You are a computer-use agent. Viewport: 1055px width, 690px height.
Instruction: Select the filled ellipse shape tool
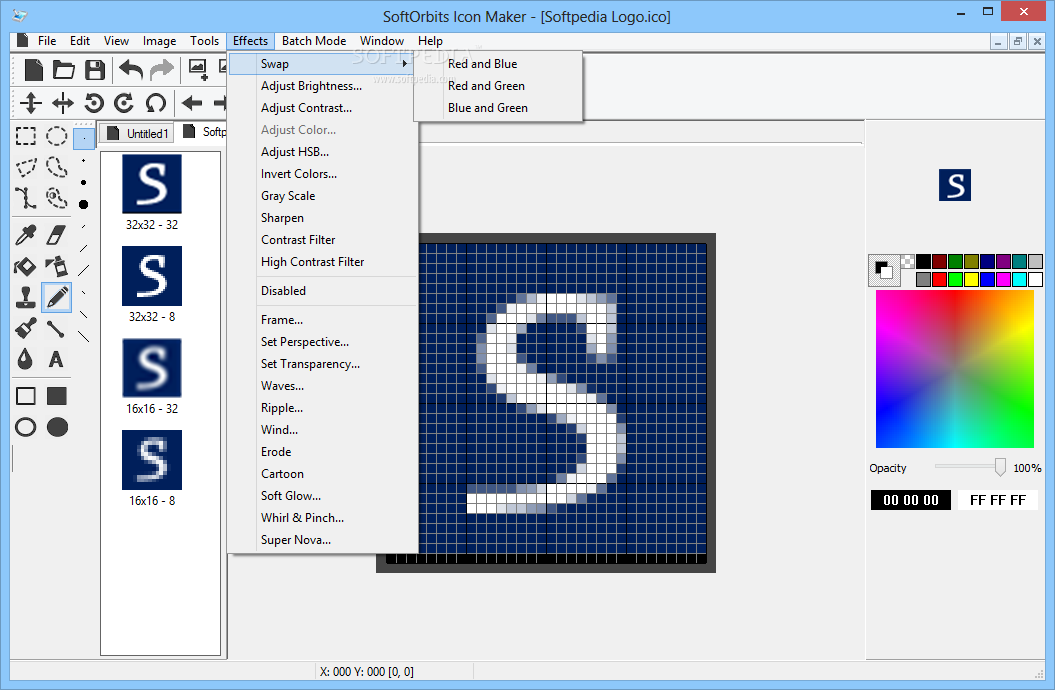(x=57, y=427)
